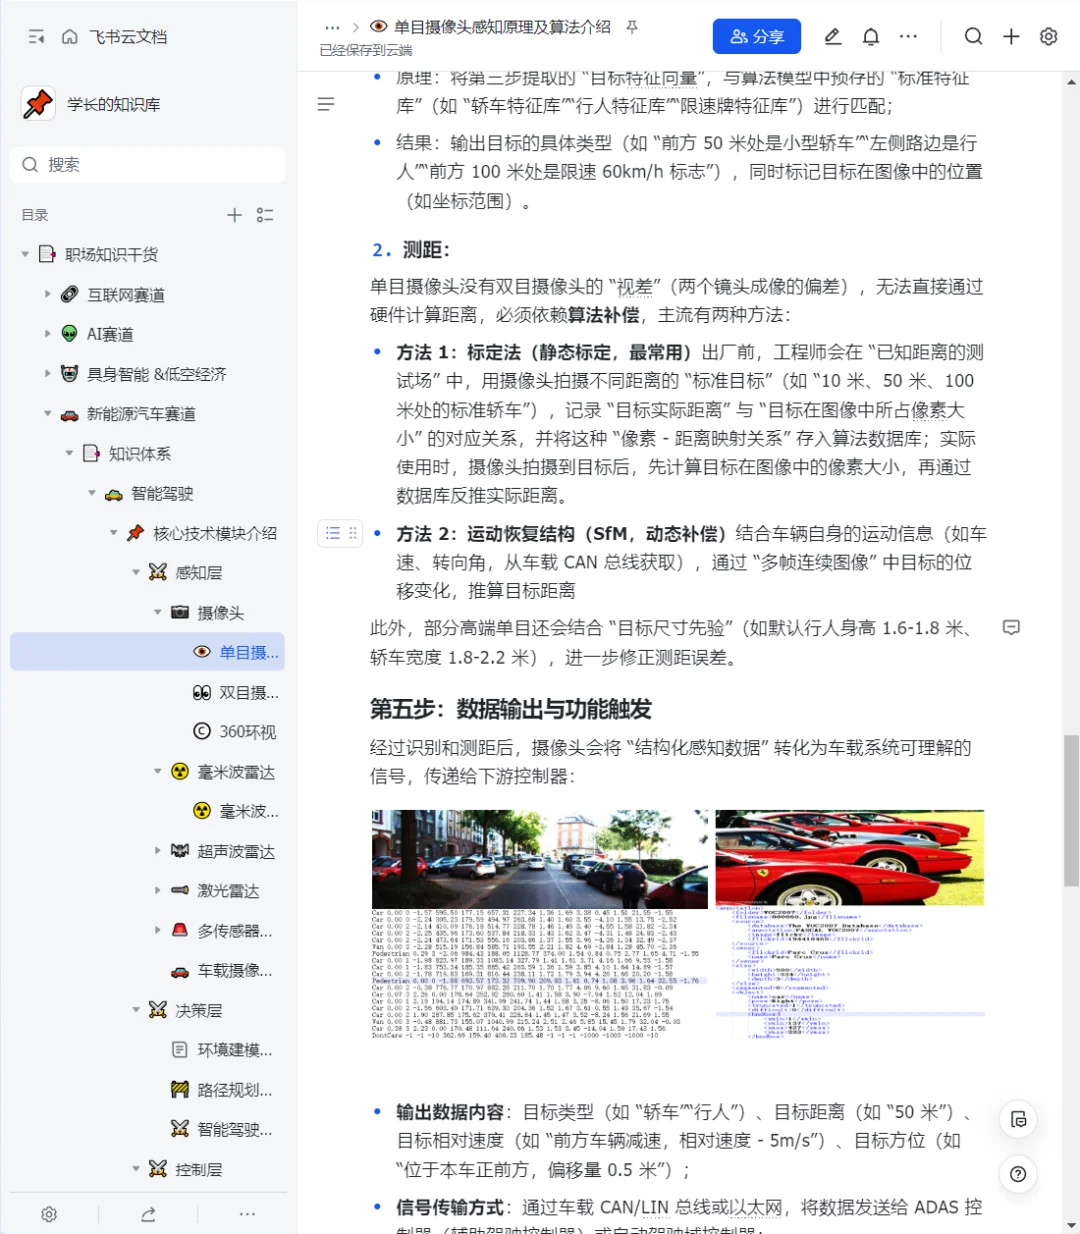
Task: Add a new item via the 目录 plus icon
Action: [x=234, y=214]
